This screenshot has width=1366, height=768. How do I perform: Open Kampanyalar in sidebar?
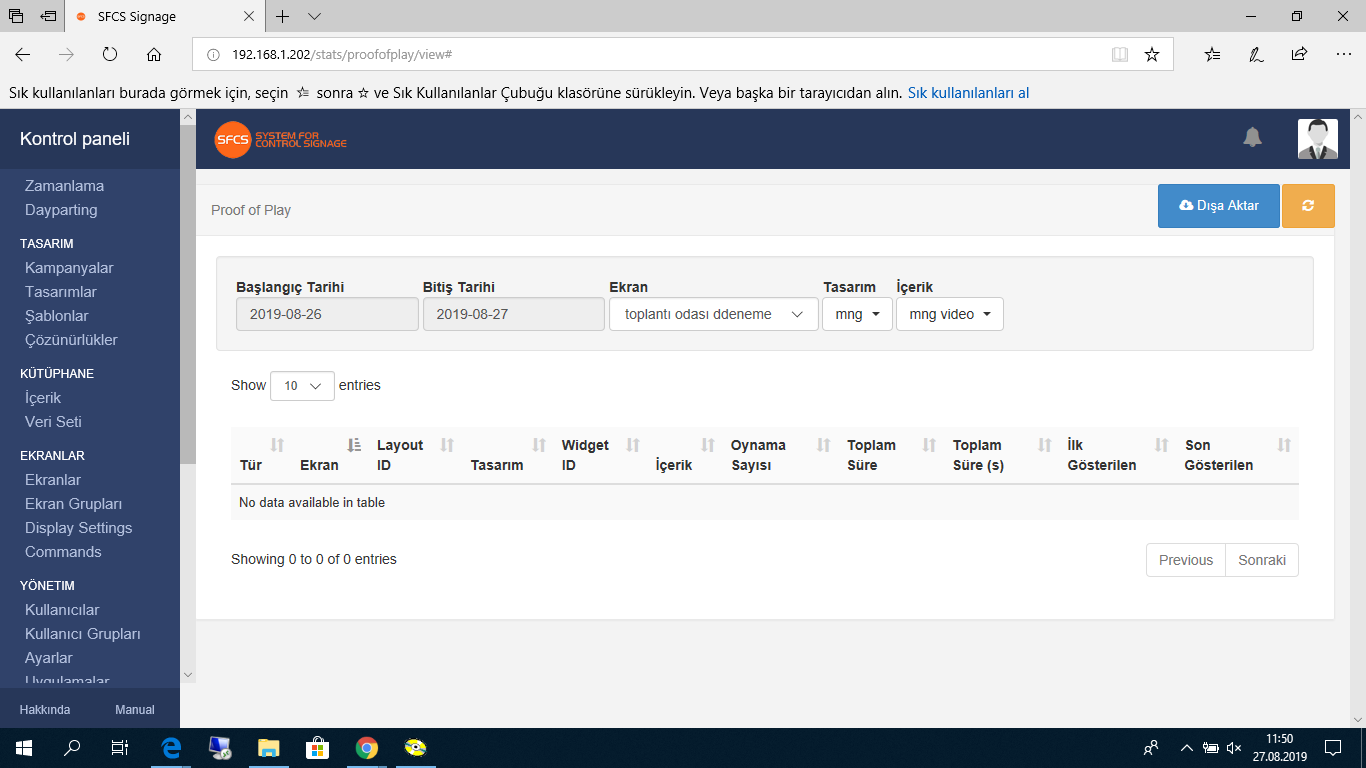tap(69, 268)
